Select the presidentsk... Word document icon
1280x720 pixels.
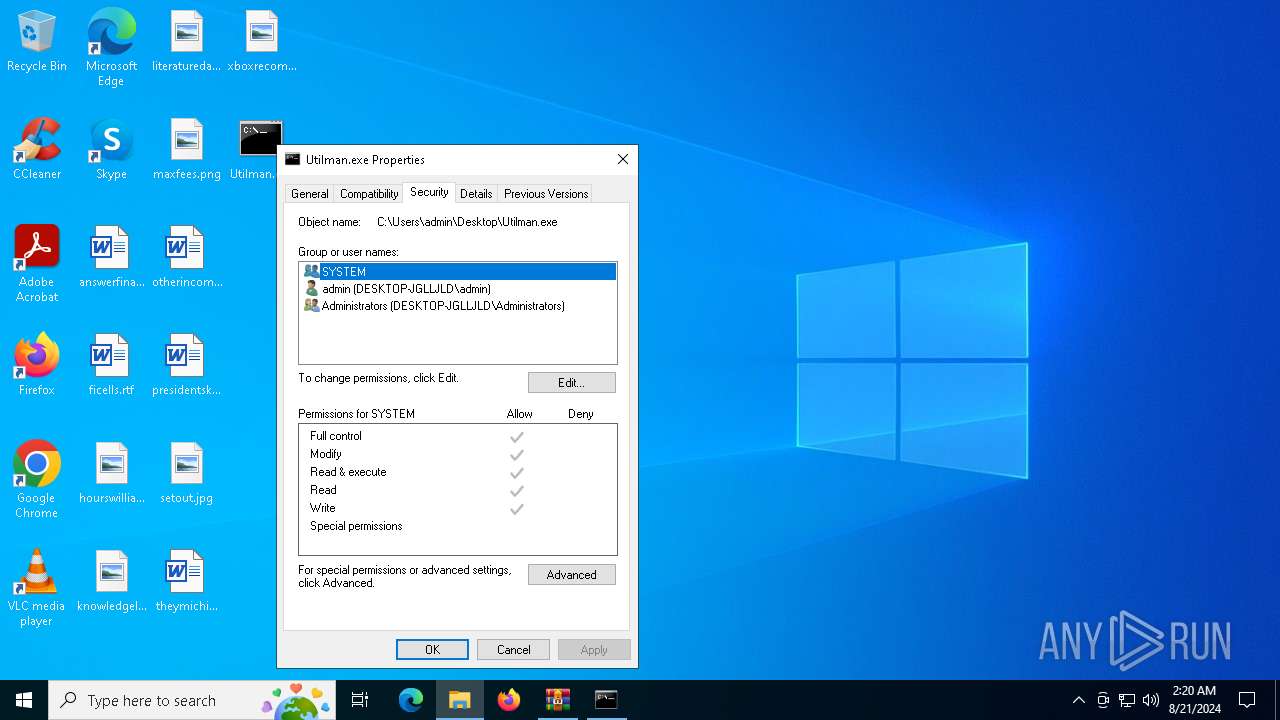(186, 366)
